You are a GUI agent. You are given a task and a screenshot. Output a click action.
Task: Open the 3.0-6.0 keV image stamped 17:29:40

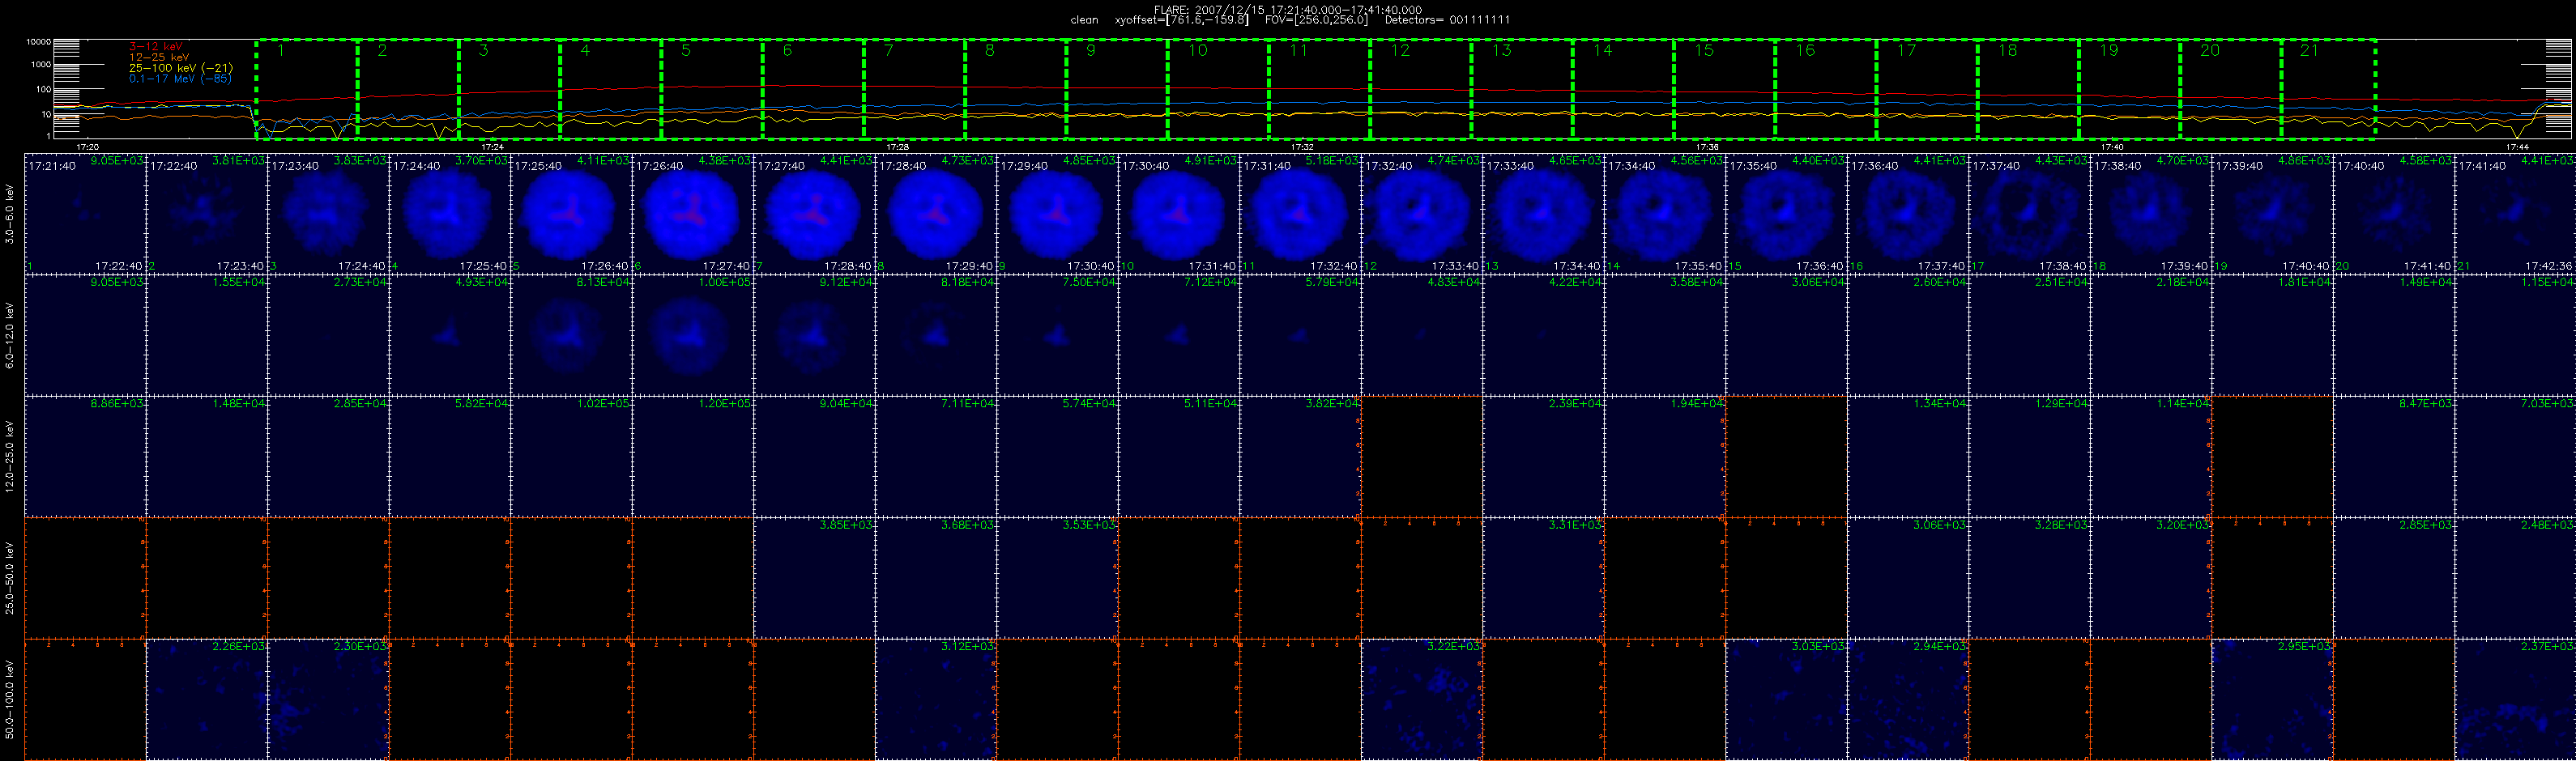point(1057,214)
